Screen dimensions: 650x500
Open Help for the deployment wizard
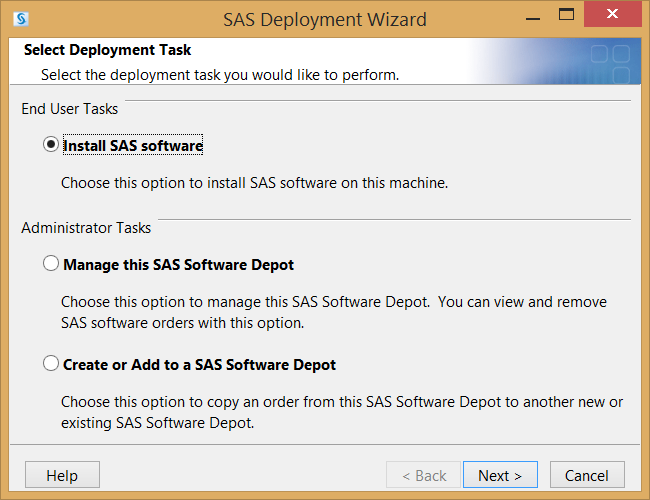point(62,475)
